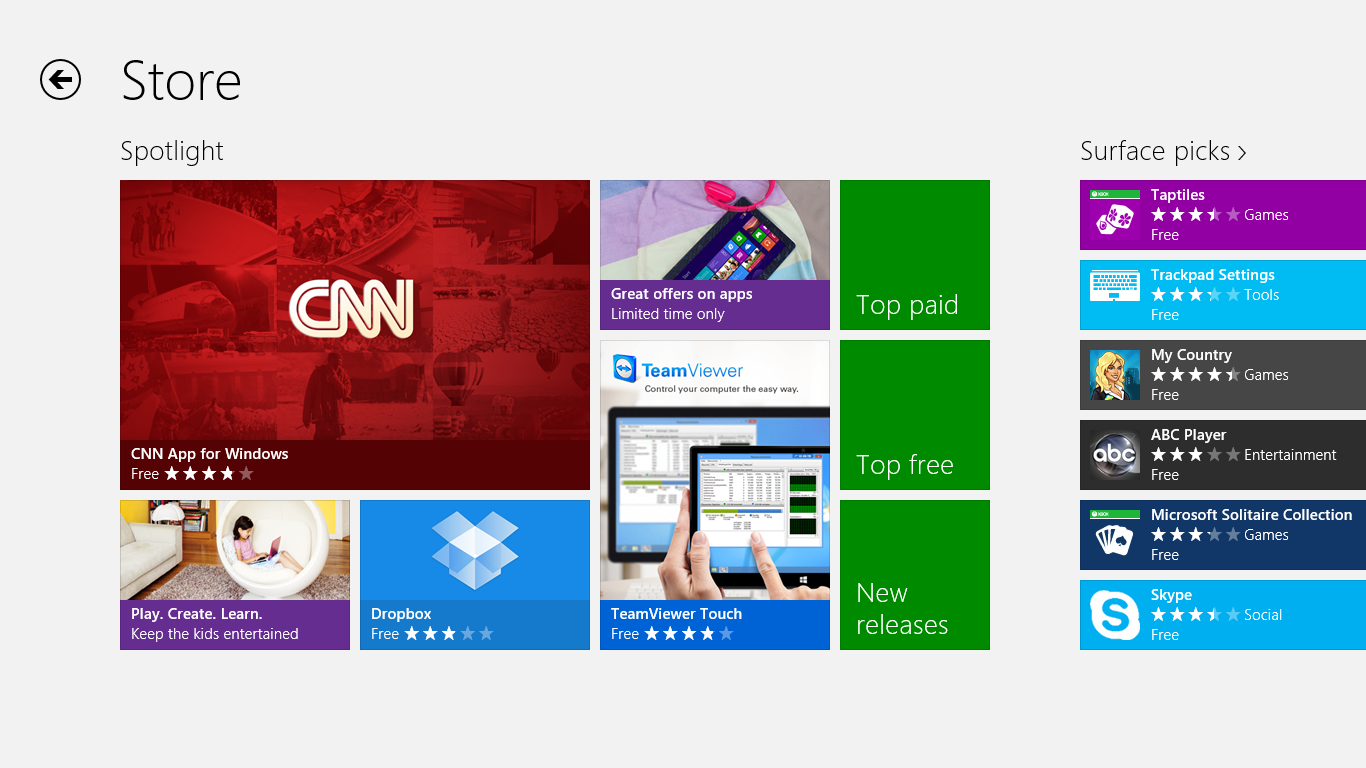Select the Spotlight section heading

[x=171, y=151]
